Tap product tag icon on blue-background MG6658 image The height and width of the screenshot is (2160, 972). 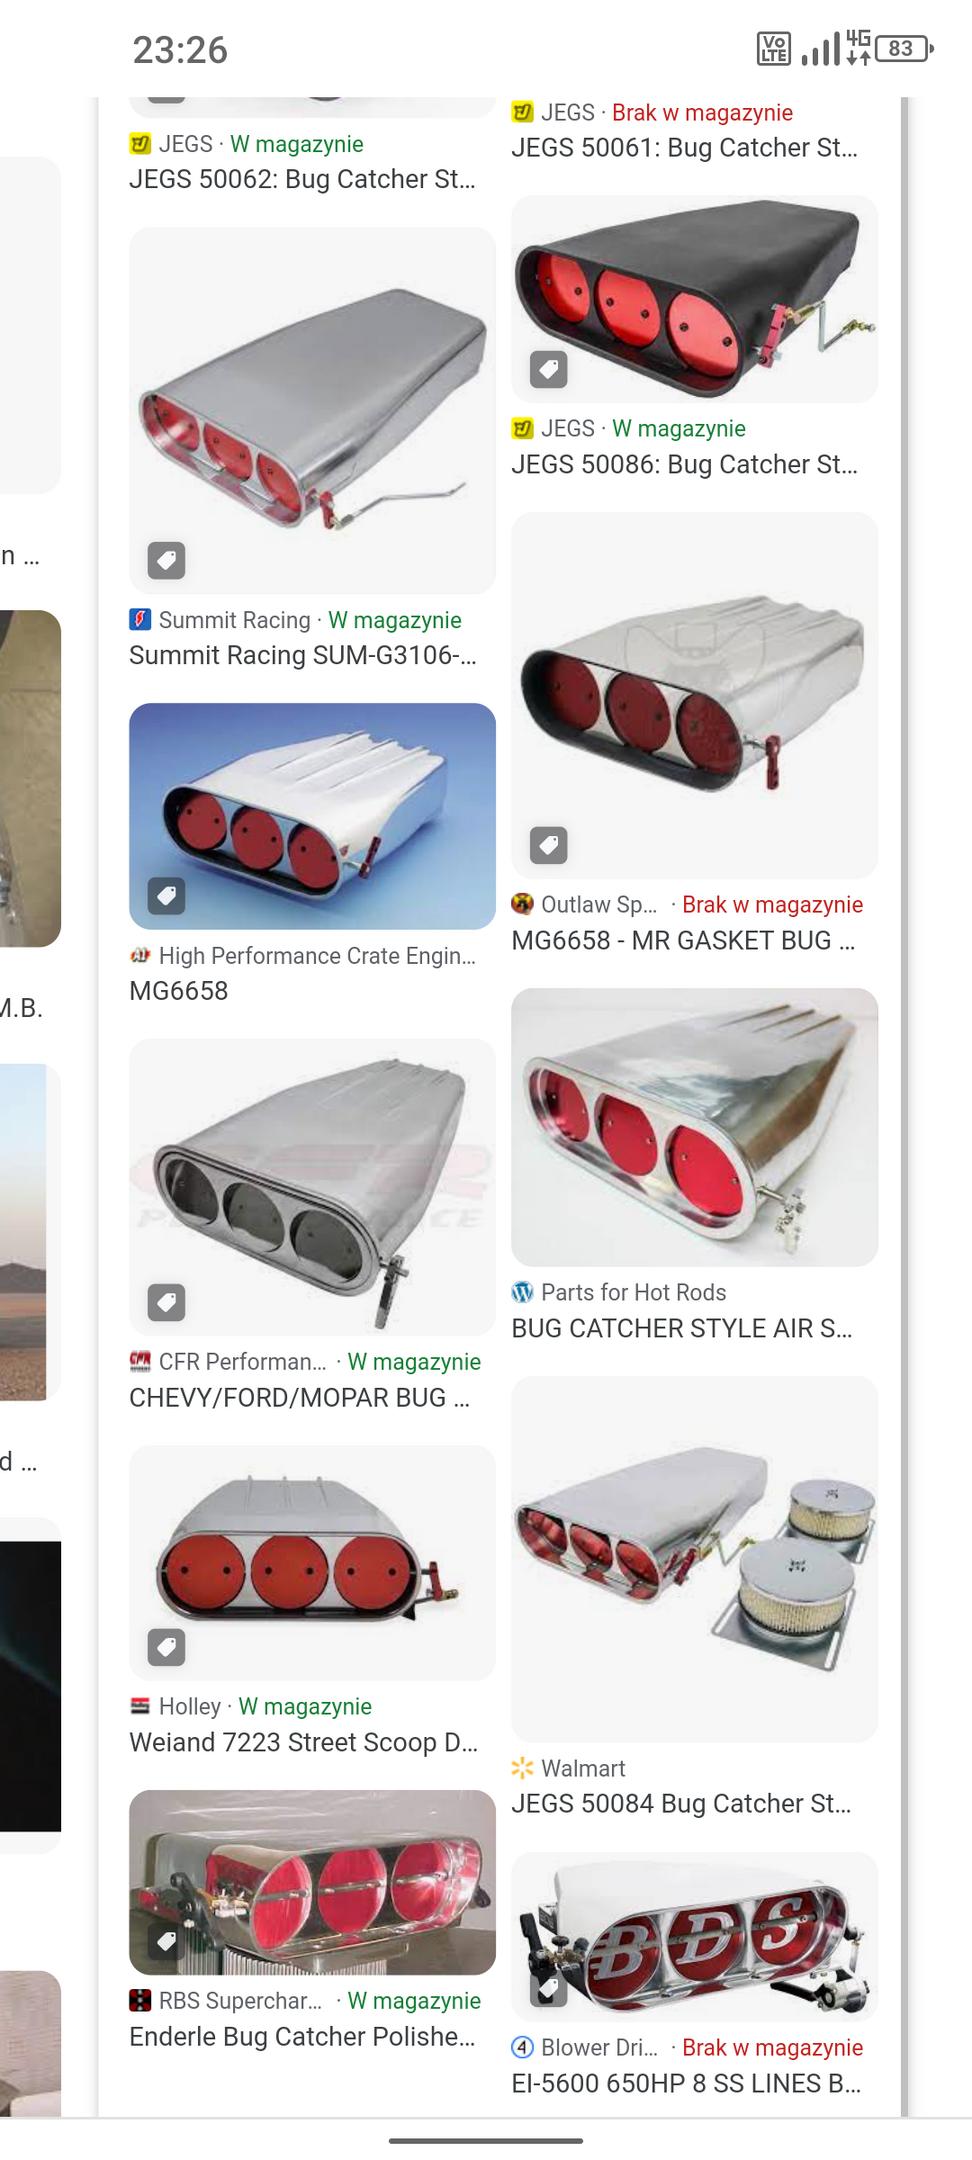[x=166, y=895]
